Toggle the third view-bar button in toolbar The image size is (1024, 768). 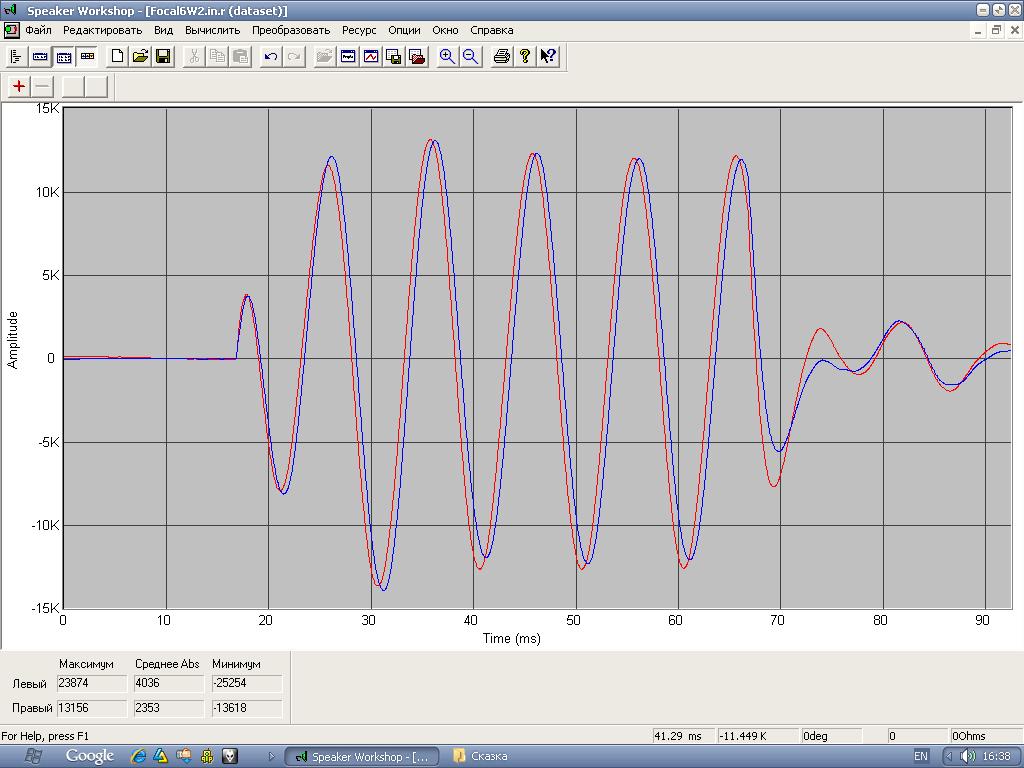[63, 57]
